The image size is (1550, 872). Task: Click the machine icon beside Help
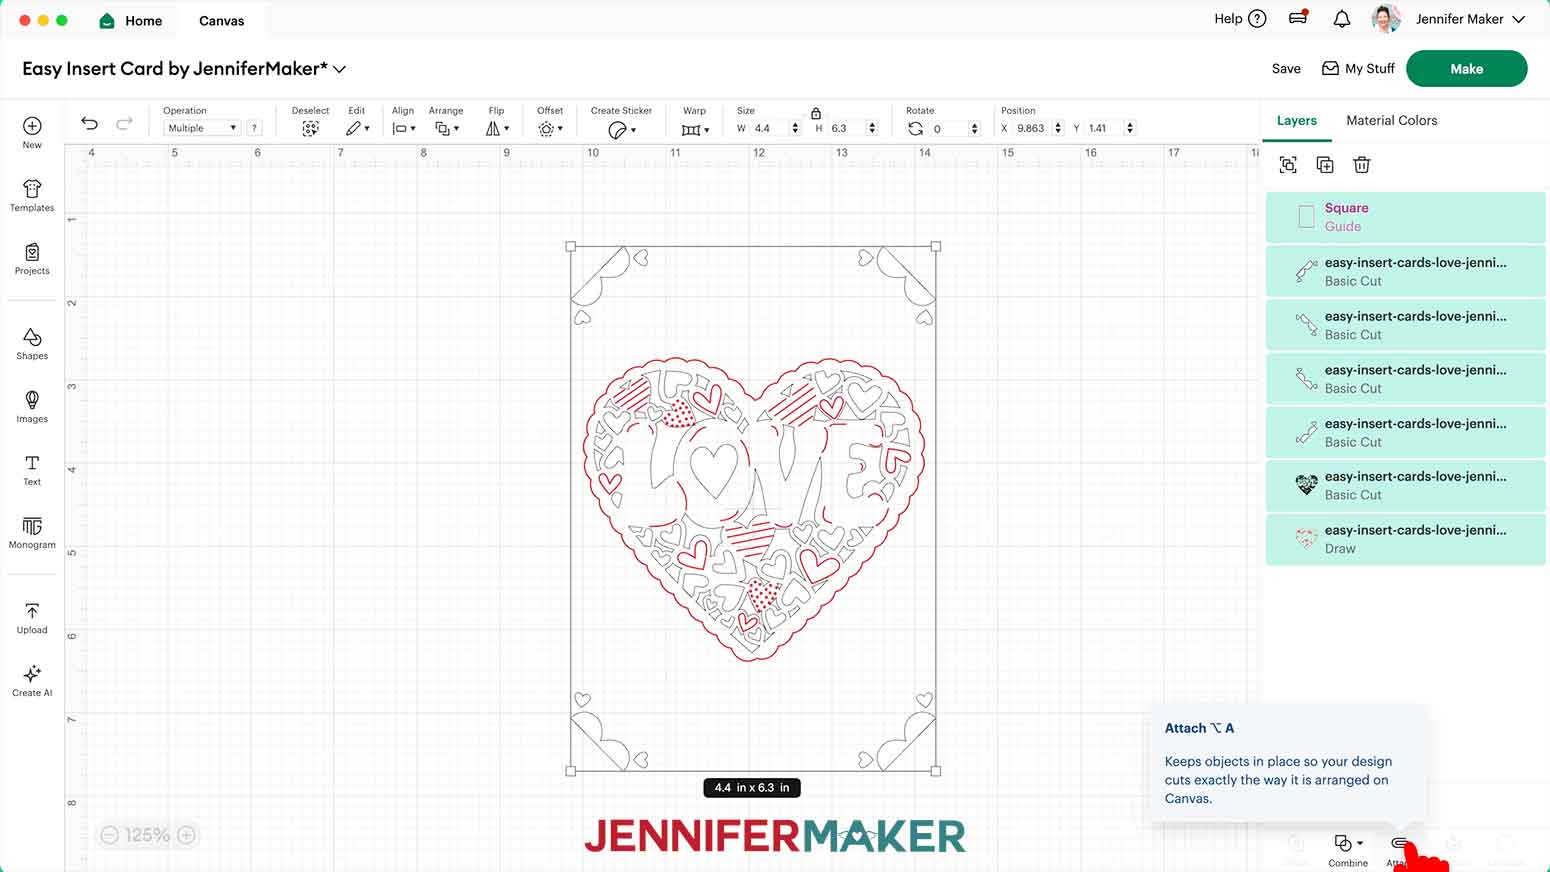[1299, 18]
